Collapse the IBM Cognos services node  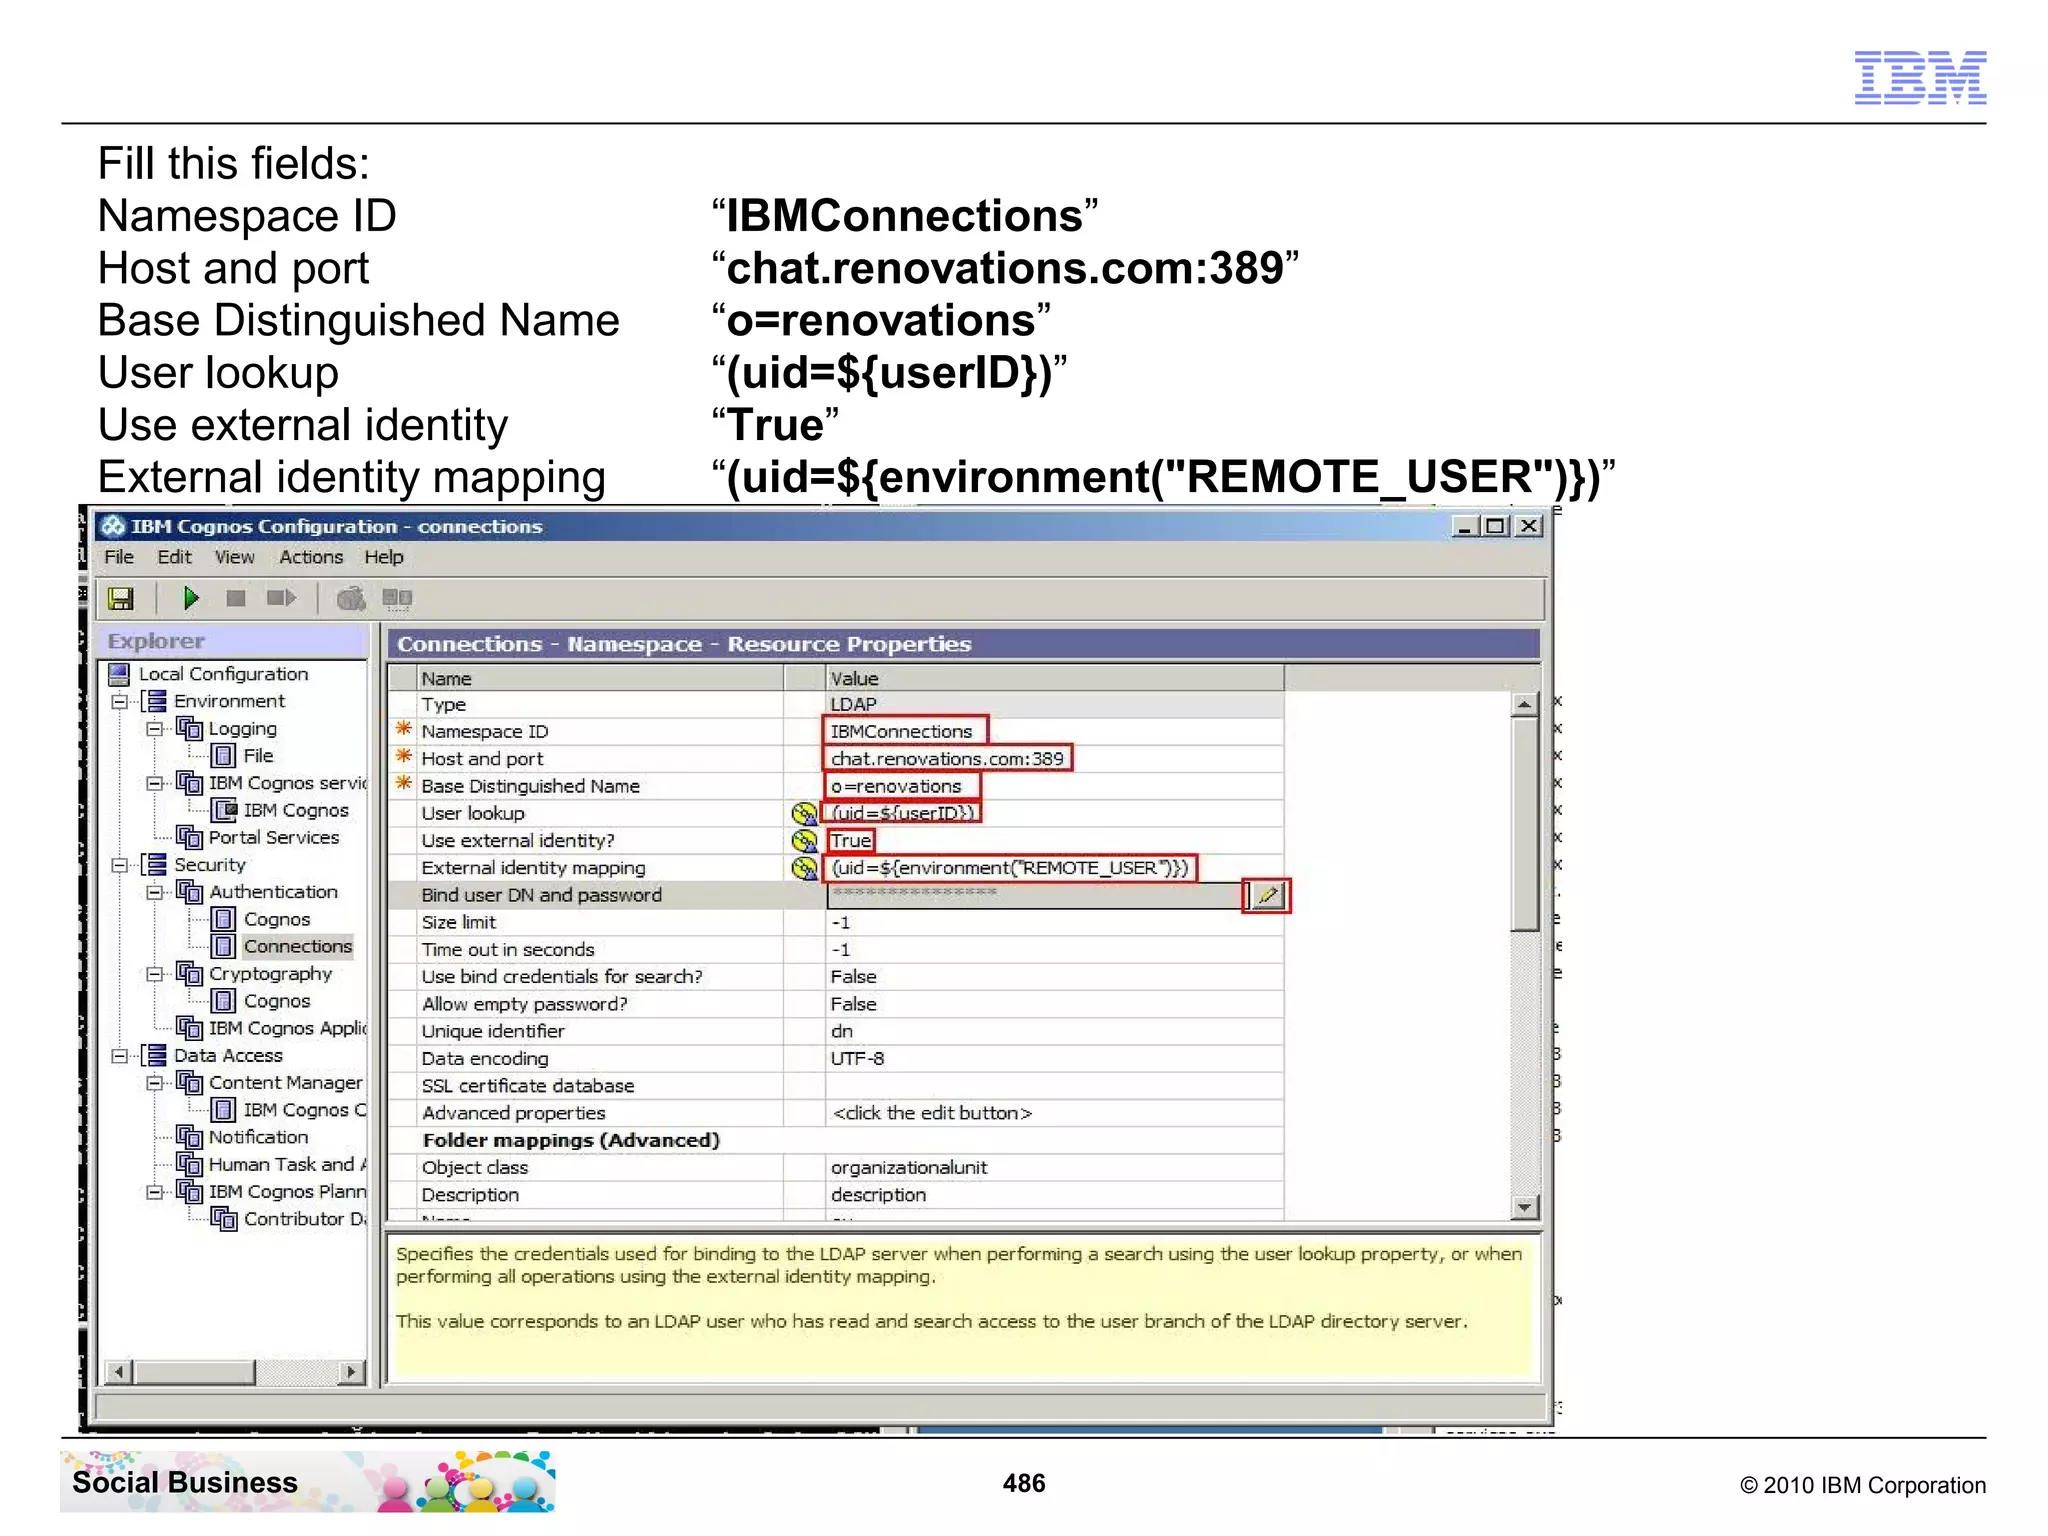(154, 783)
